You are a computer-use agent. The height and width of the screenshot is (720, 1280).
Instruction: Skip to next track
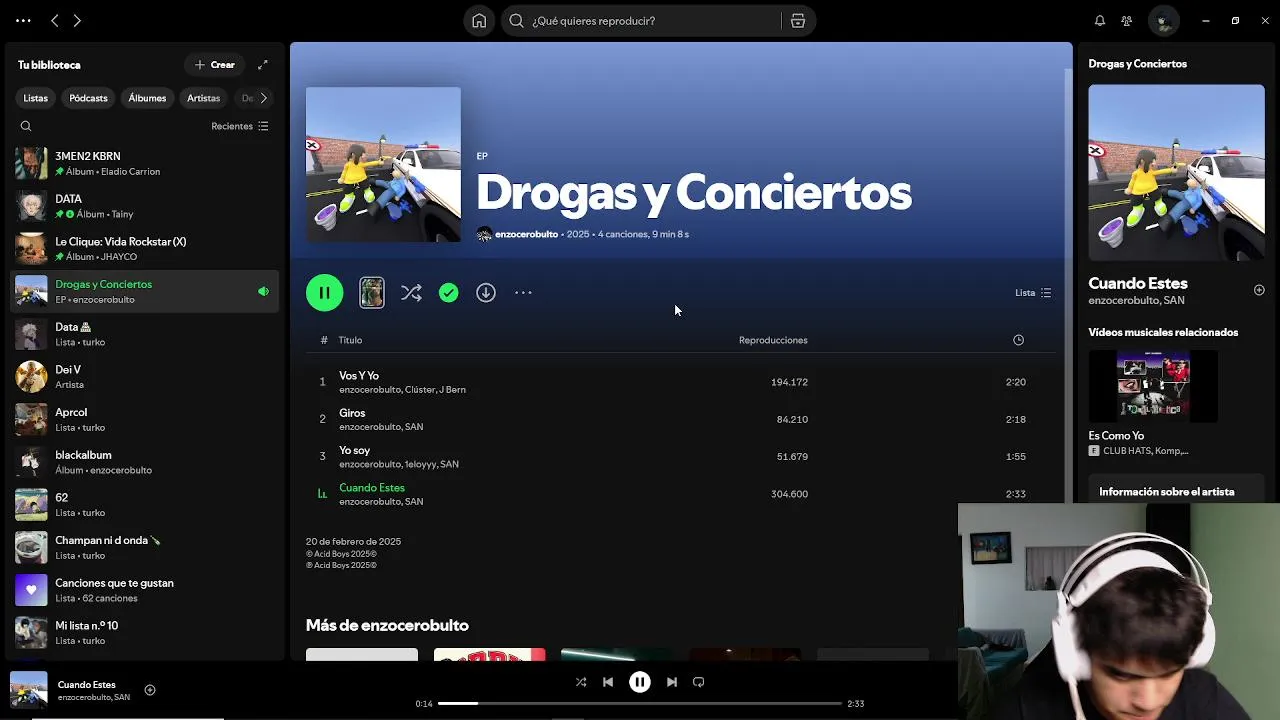tap(672, 682)
